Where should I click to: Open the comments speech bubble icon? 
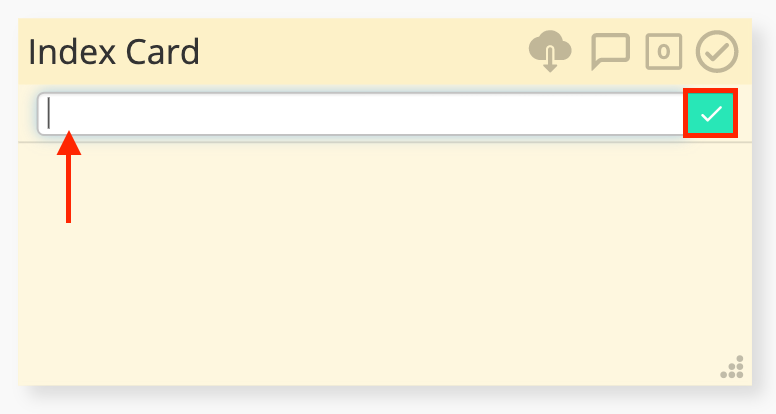tap(611, 51)
